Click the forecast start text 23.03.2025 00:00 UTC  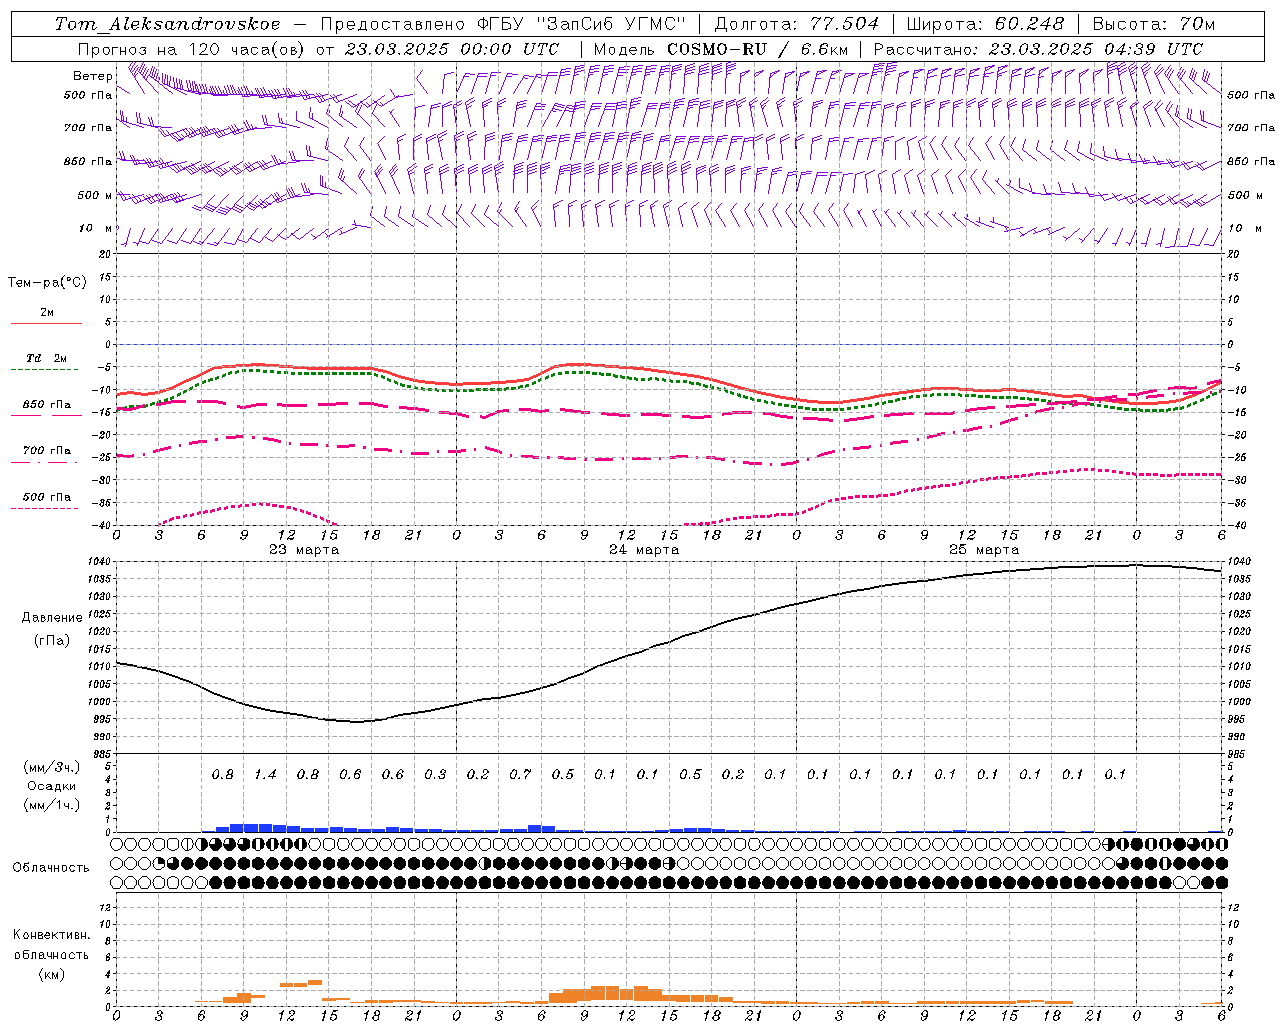click(451, 49)
